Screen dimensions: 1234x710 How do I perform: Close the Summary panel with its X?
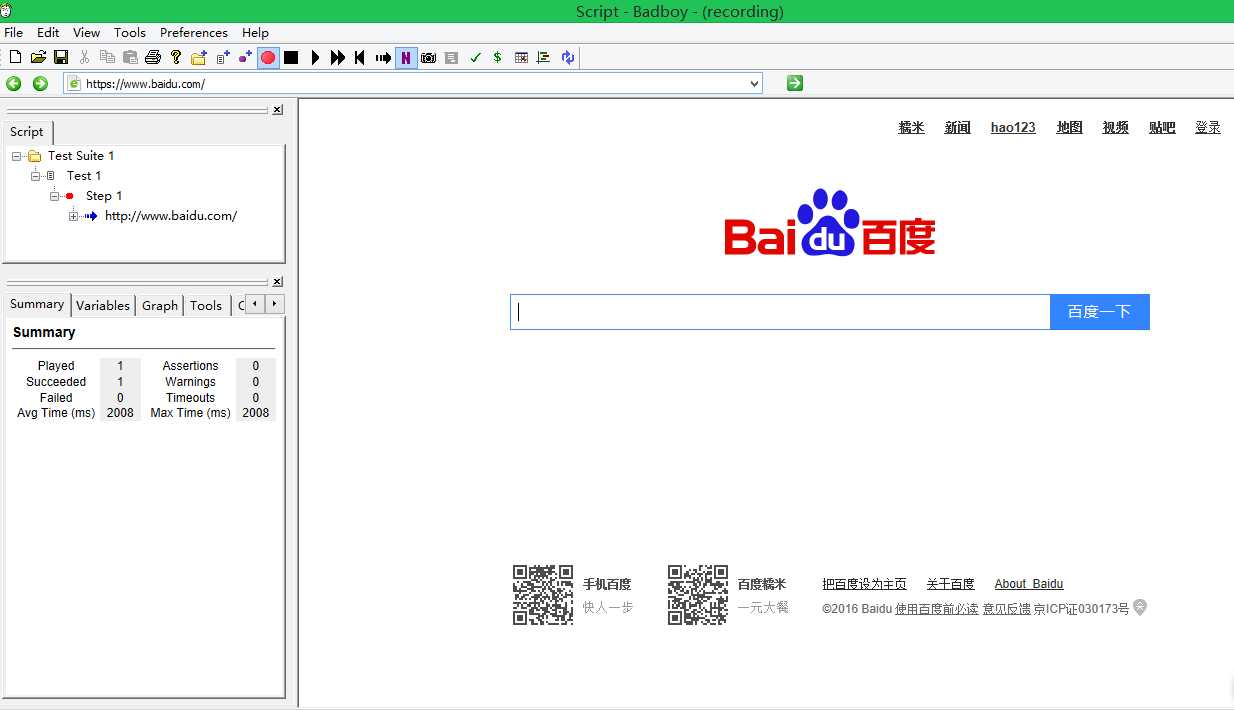(x=277, y=282)
